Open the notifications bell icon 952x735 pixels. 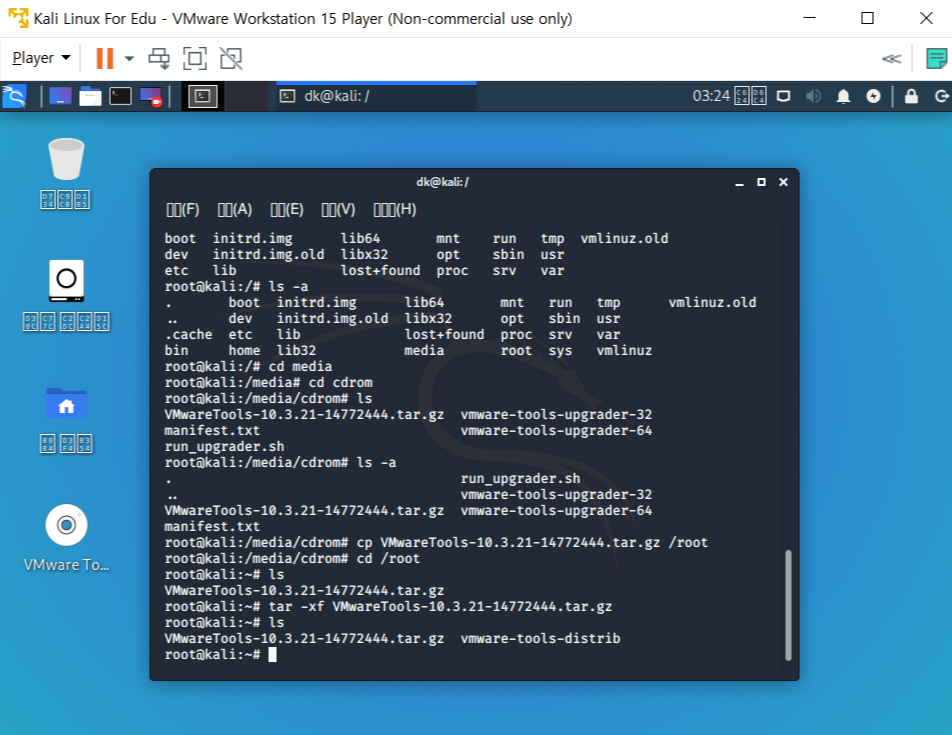[843, 96]
